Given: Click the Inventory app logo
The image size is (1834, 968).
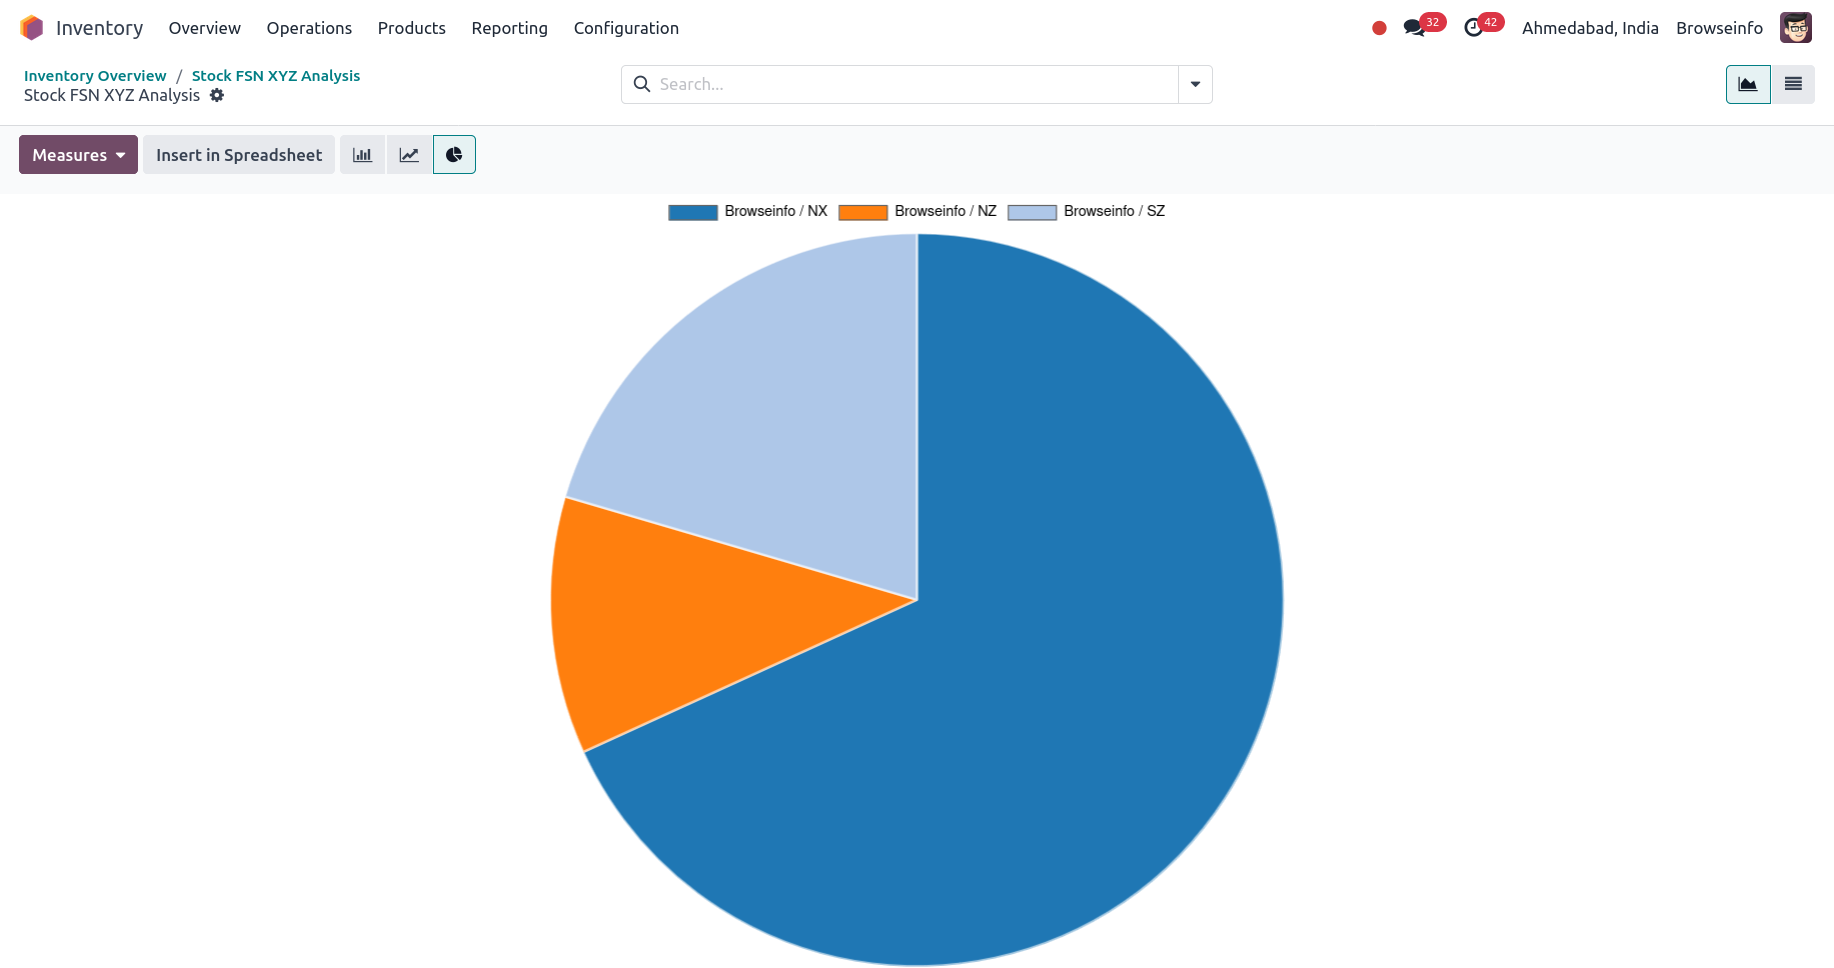Looking at the screenshot, I should pyautogui.click(x=32, y=28).
